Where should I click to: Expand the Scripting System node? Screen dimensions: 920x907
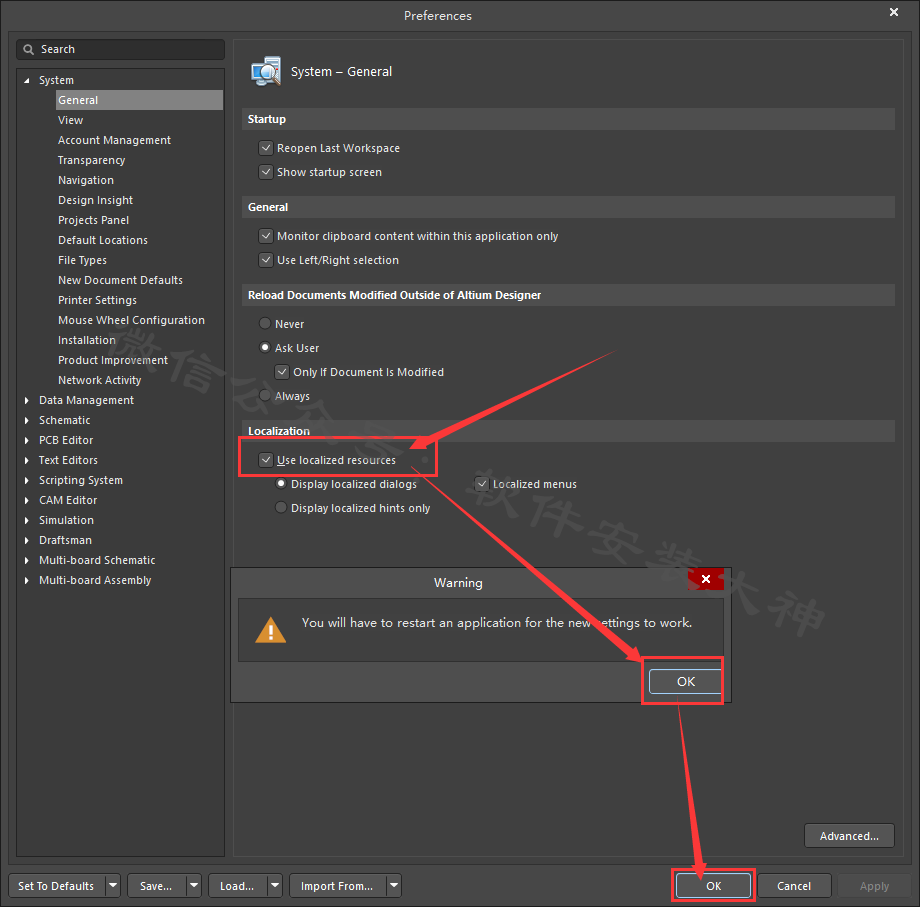coord(26,480)
